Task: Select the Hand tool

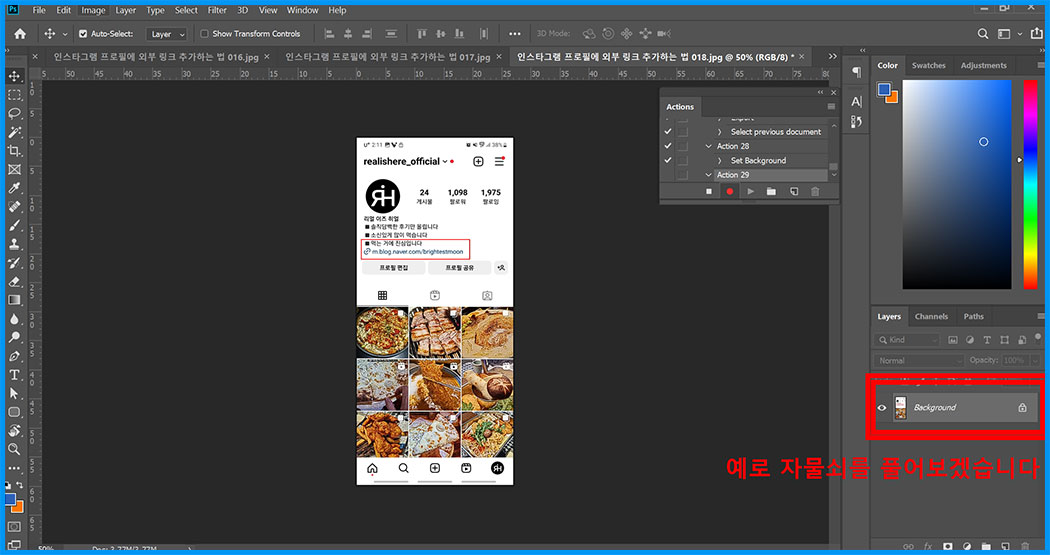Action: [x=14, y=430]
